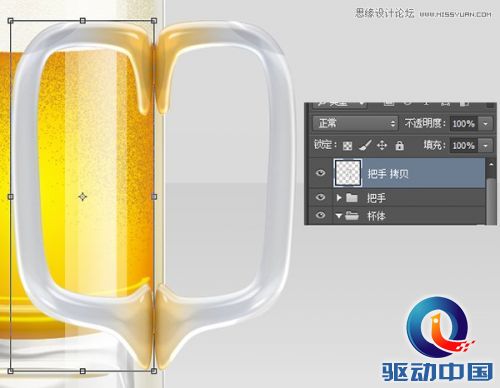
Task: Toggle lock transparent pixels icon
Action: click(x=347, y=146)
